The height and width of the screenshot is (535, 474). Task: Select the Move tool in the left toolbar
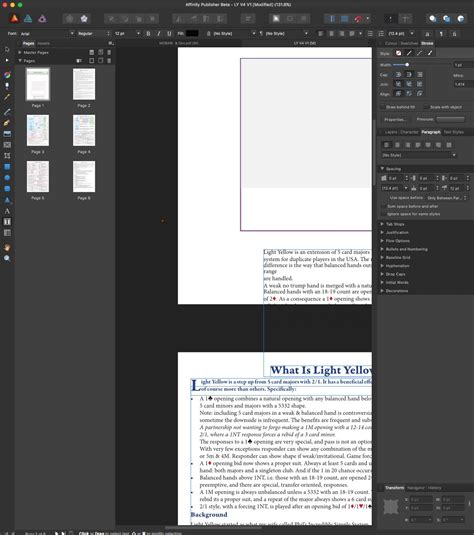pos(7,49)
